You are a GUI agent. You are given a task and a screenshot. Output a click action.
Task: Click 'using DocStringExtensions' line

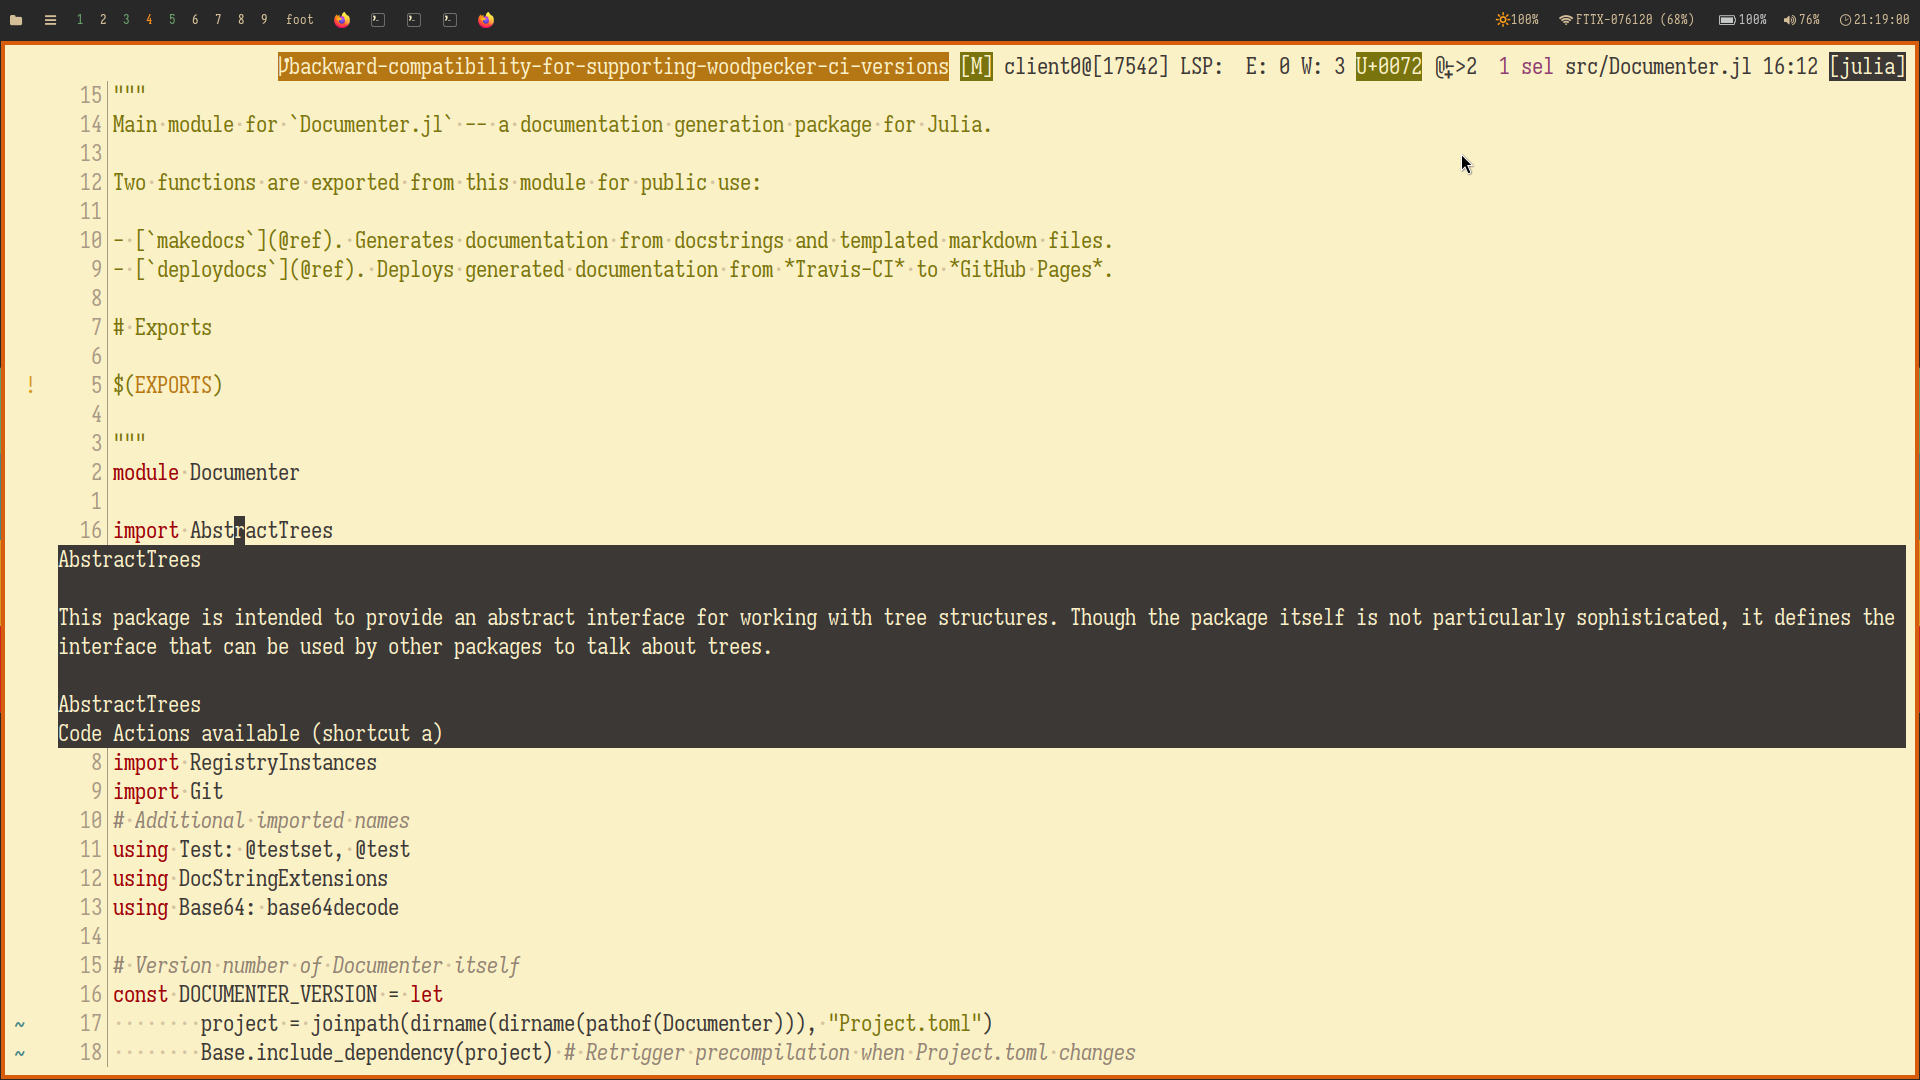(x=250, y=879)
